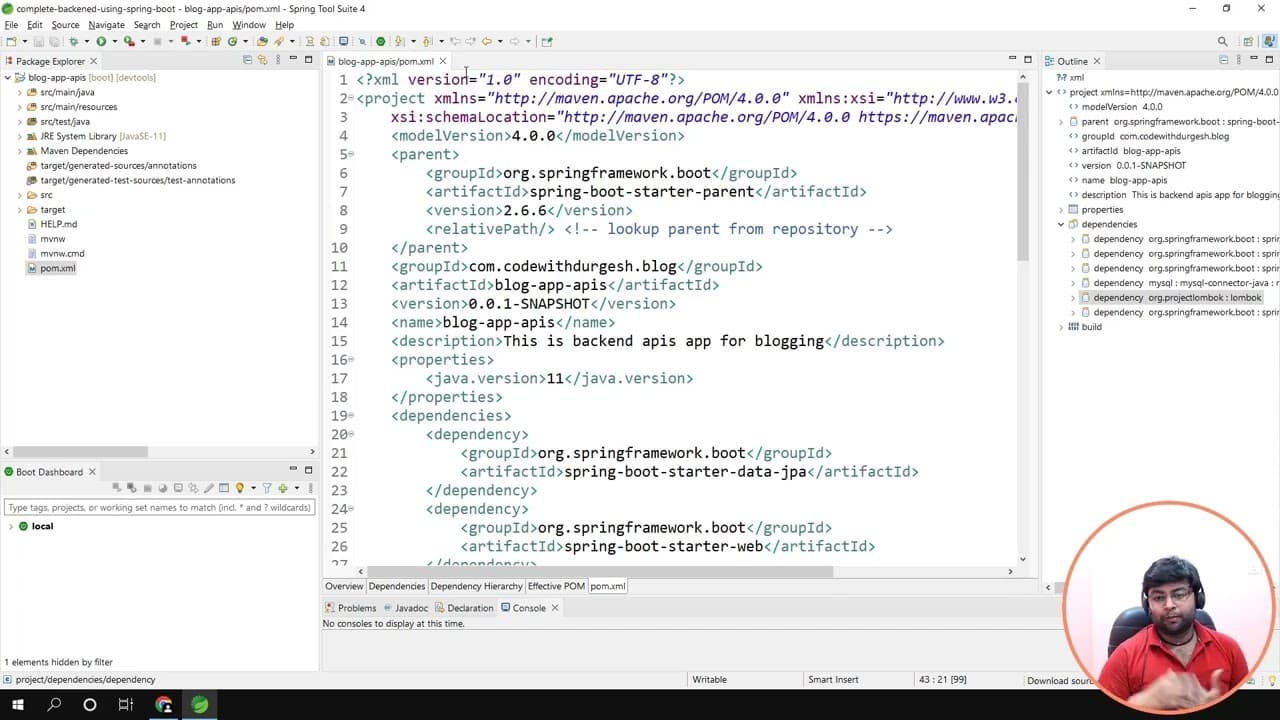Open Task View on the taskbar
The width and height of the screenshot is (1280, 720).
pyautogui.click(x=126, y=704)
